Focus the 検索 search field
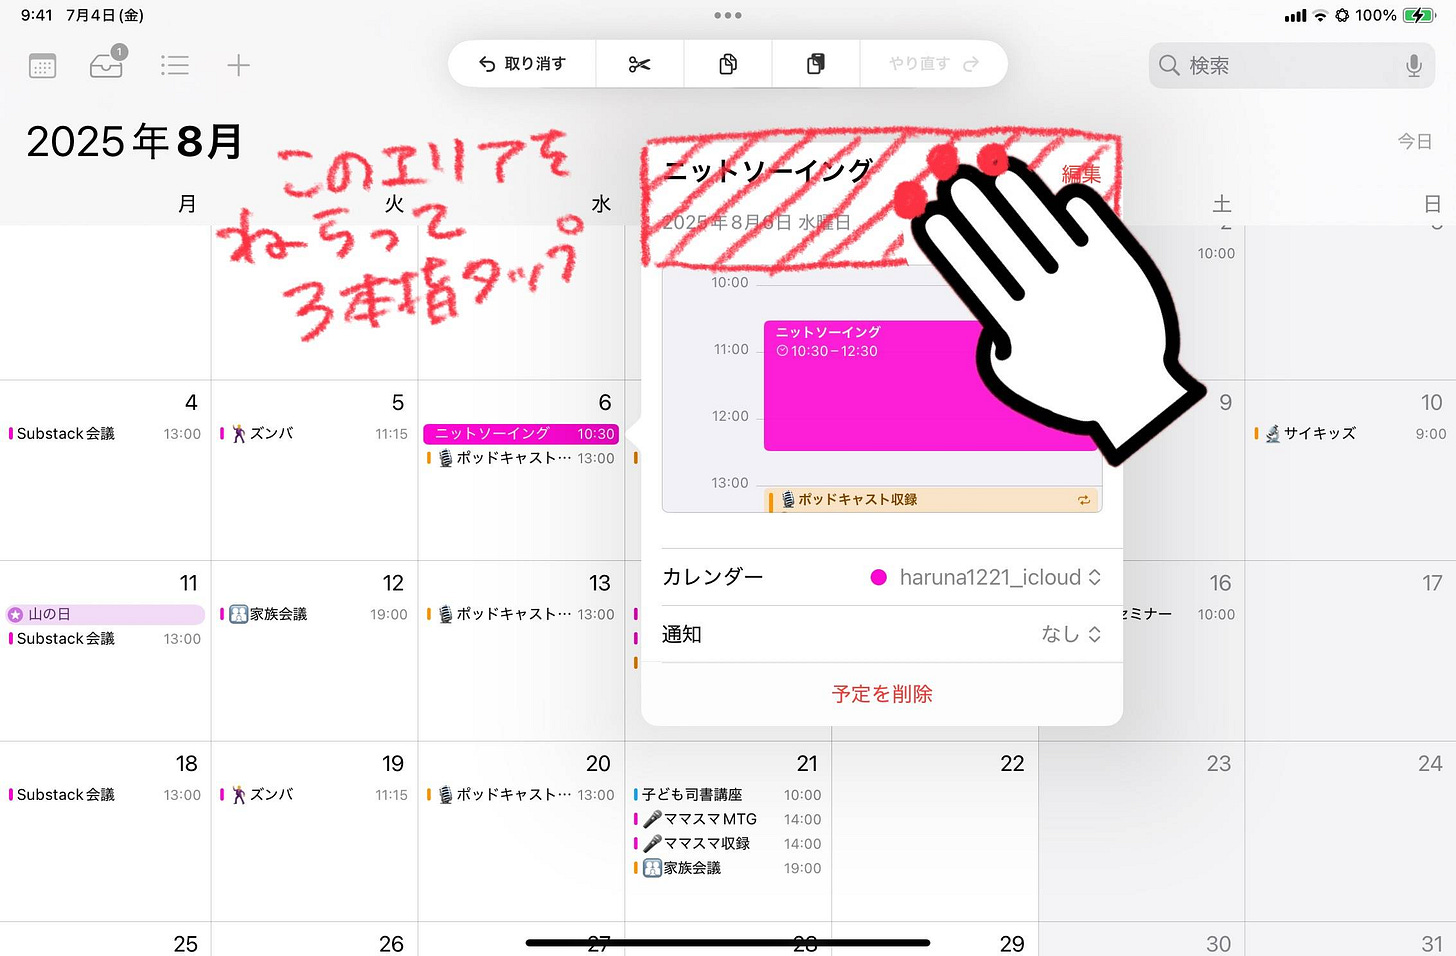This screenshot has height=956, width=1456. [x=1292, y=66]
